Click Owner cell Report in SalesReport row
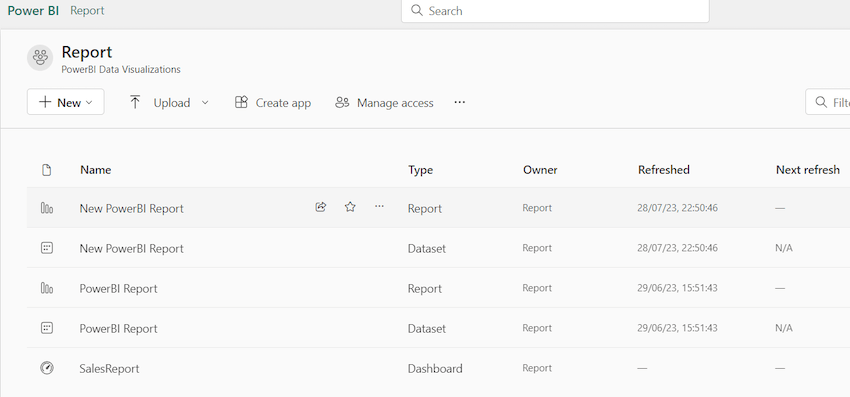850x397 pixels. tap(537, 368)
